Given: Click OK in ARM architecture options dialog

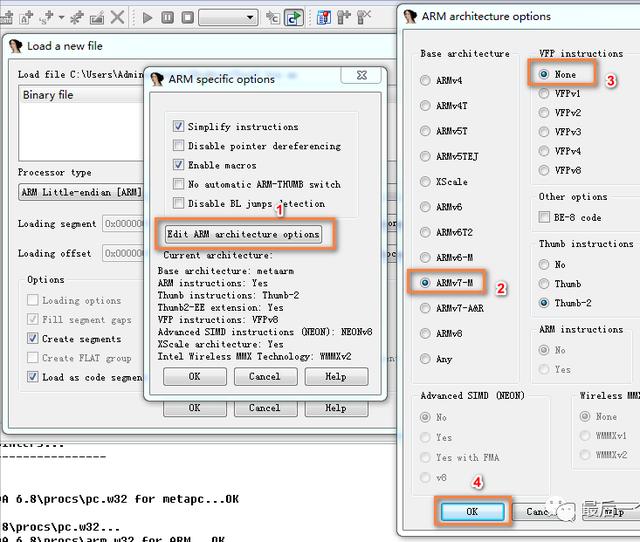Looking at the screenshot, I should (472, 511).
